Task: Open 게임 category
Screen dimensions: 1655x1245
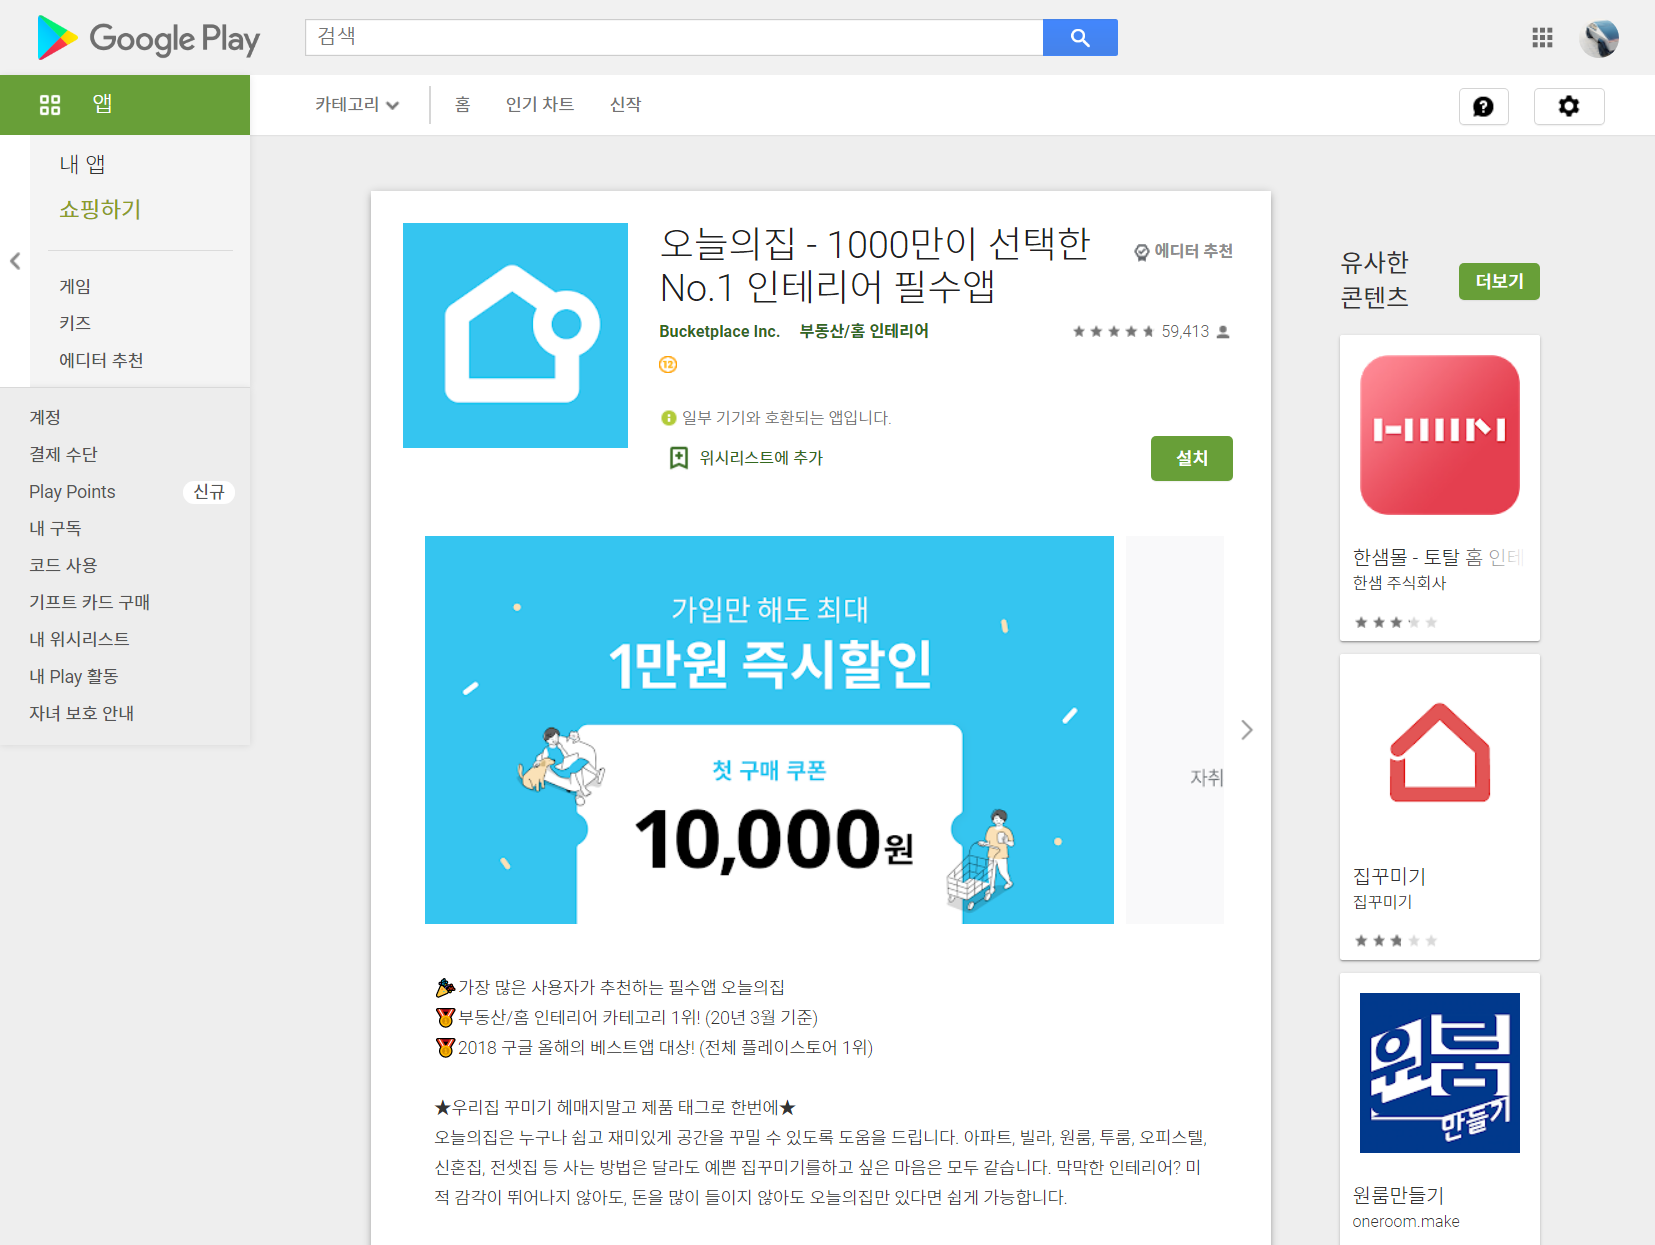Action: [x=75, y=286]
